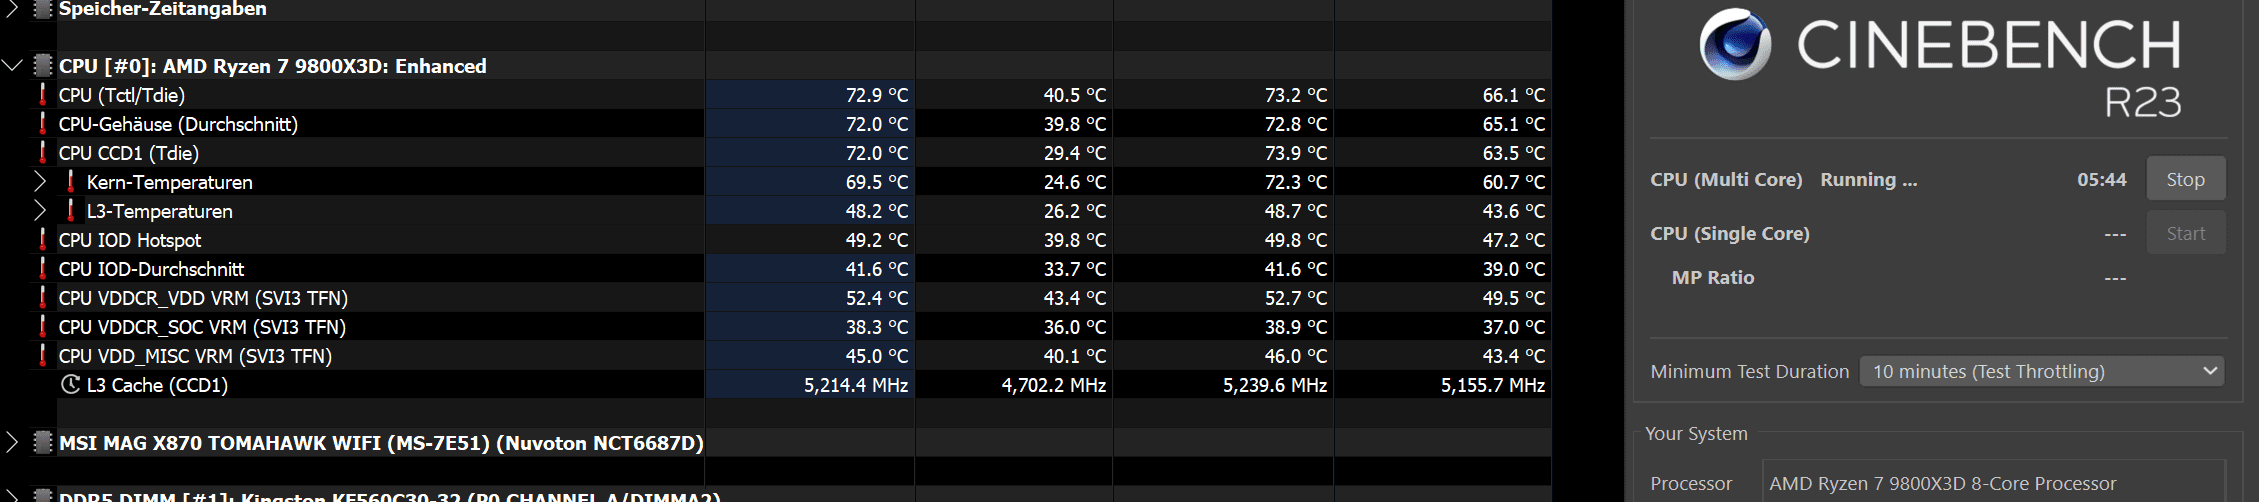
Task: Click the Cinebench R23 logo sphere icon
Action: point(1735,44)
